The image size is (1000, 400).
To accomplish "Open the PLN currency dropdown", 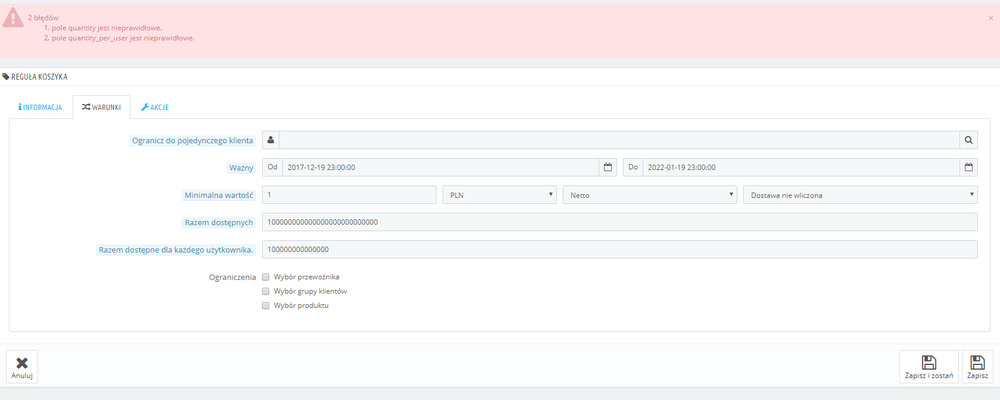I will [500, 195].
